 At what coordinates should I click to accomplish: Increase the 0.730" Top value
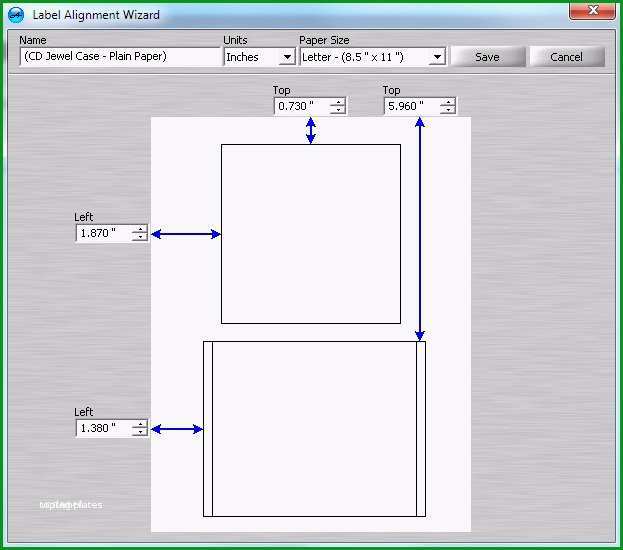click(339, 102)
